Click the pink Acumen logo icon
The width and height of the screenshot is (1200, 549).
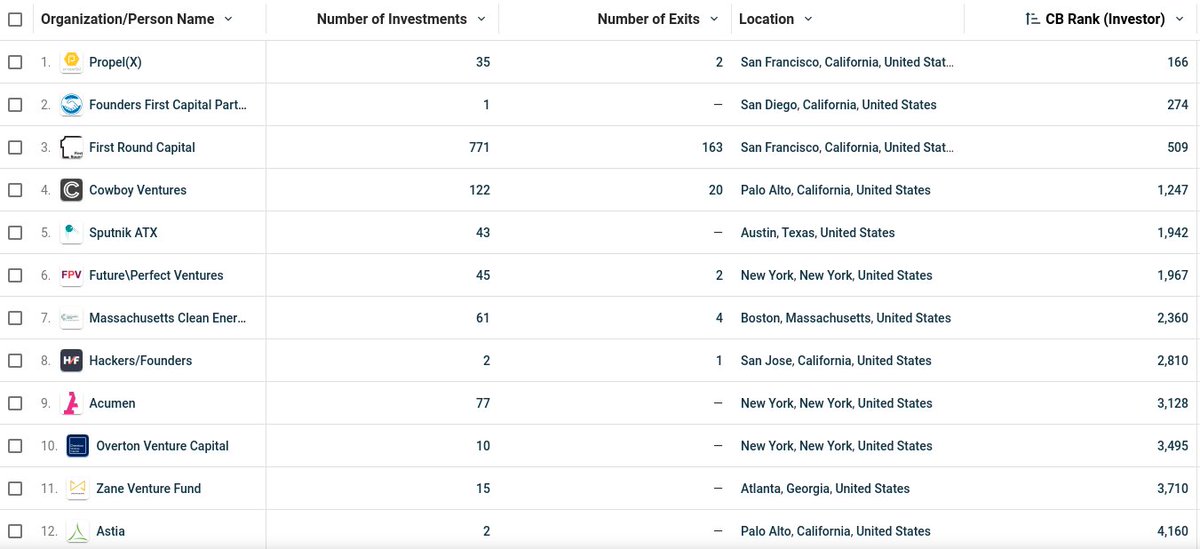(x=71, y=403)
